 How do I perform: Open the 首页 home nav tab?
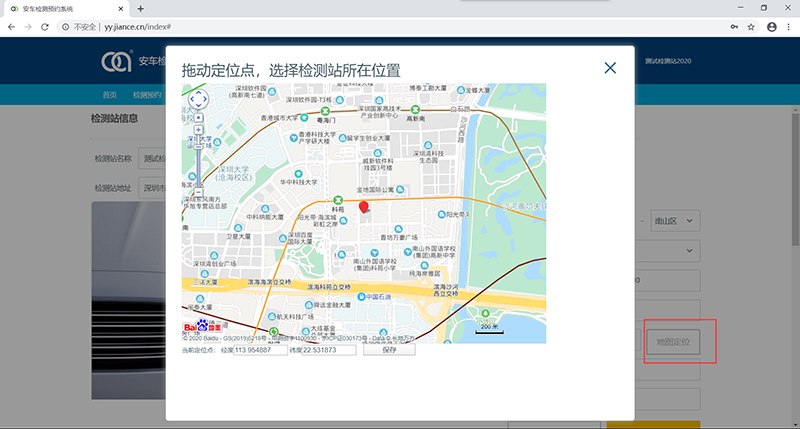point(110,95)
